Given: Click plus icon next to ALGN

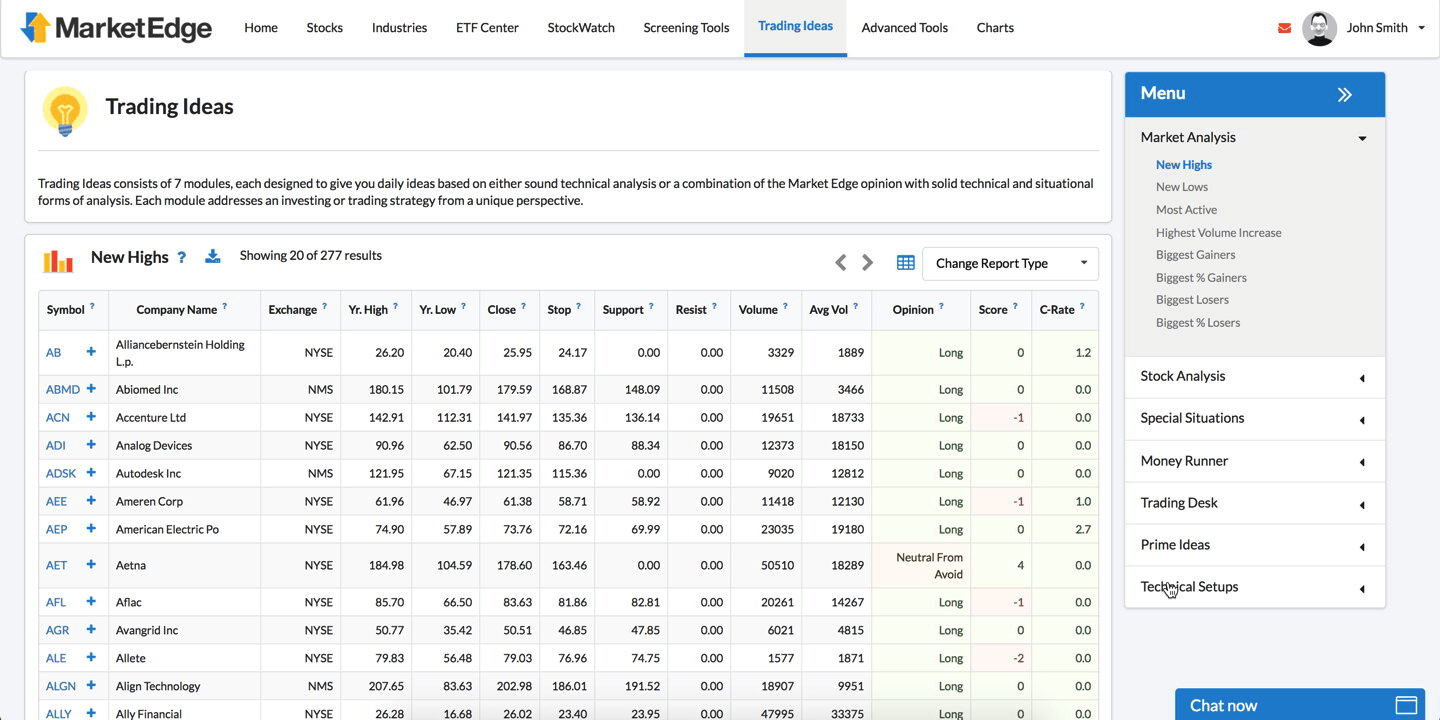Looking at the screenshot, I should coord(91,685).
